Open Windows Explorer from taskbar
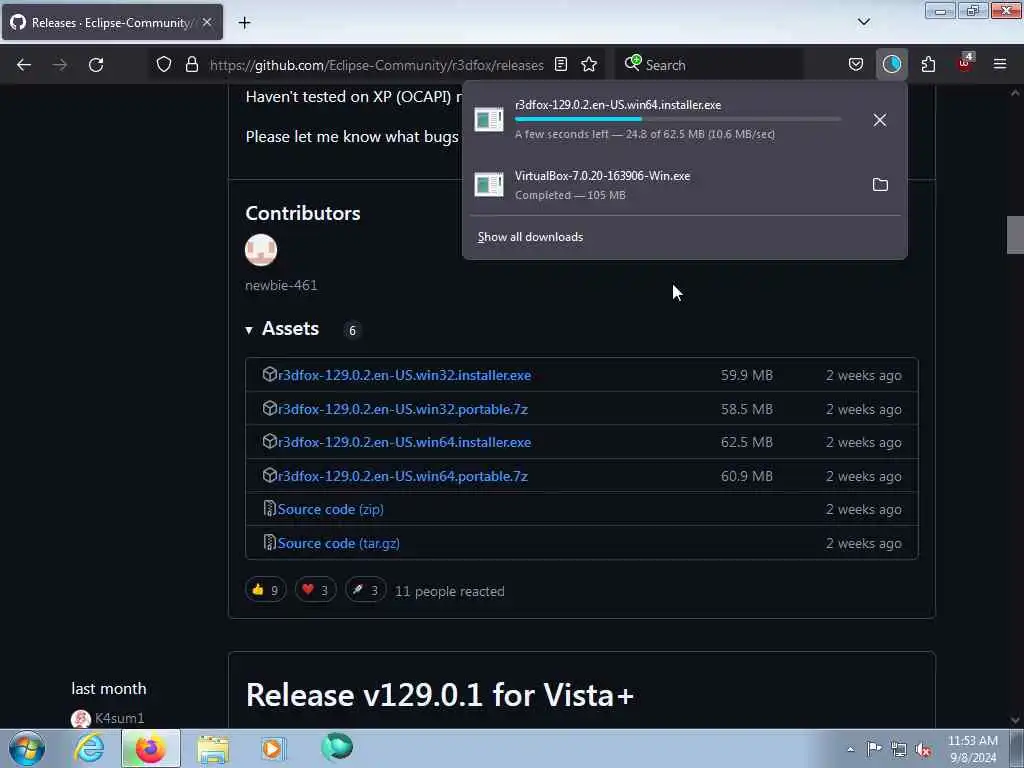Screen dimensions: 1024x768 point(213,748)
